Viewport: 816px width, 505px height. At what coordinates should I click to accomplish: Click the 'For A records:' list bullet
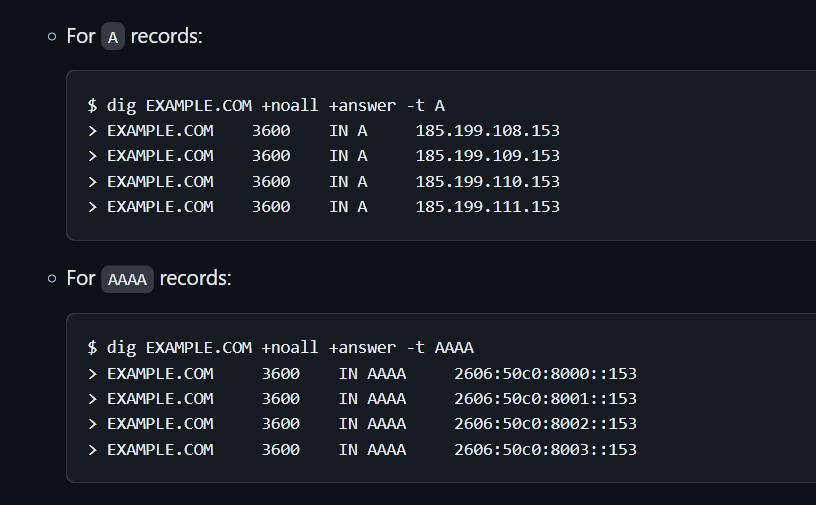point(52,36)
